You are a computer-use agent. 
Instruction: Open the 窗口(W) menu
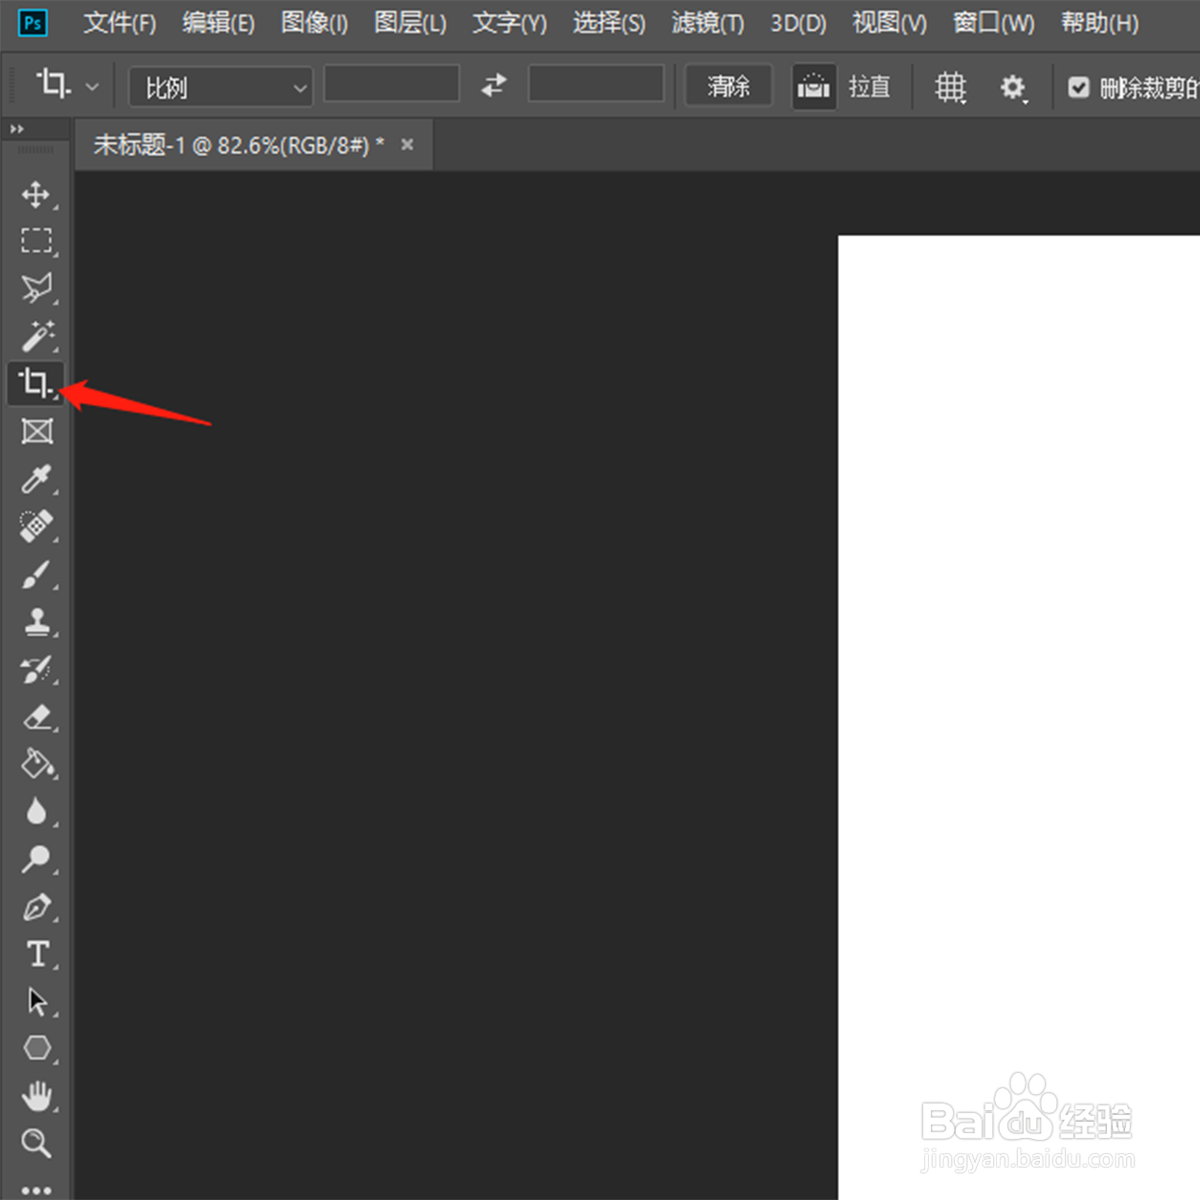[x=994, y=23]
